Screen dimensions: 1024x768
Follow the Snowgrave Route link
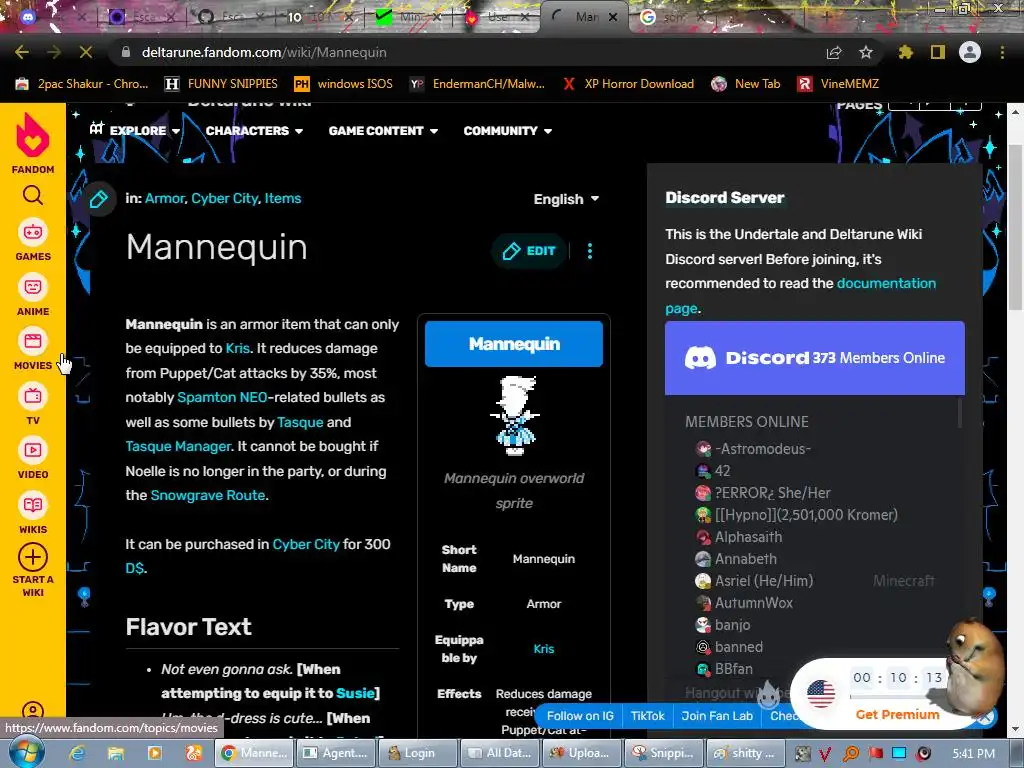point(208,495)
